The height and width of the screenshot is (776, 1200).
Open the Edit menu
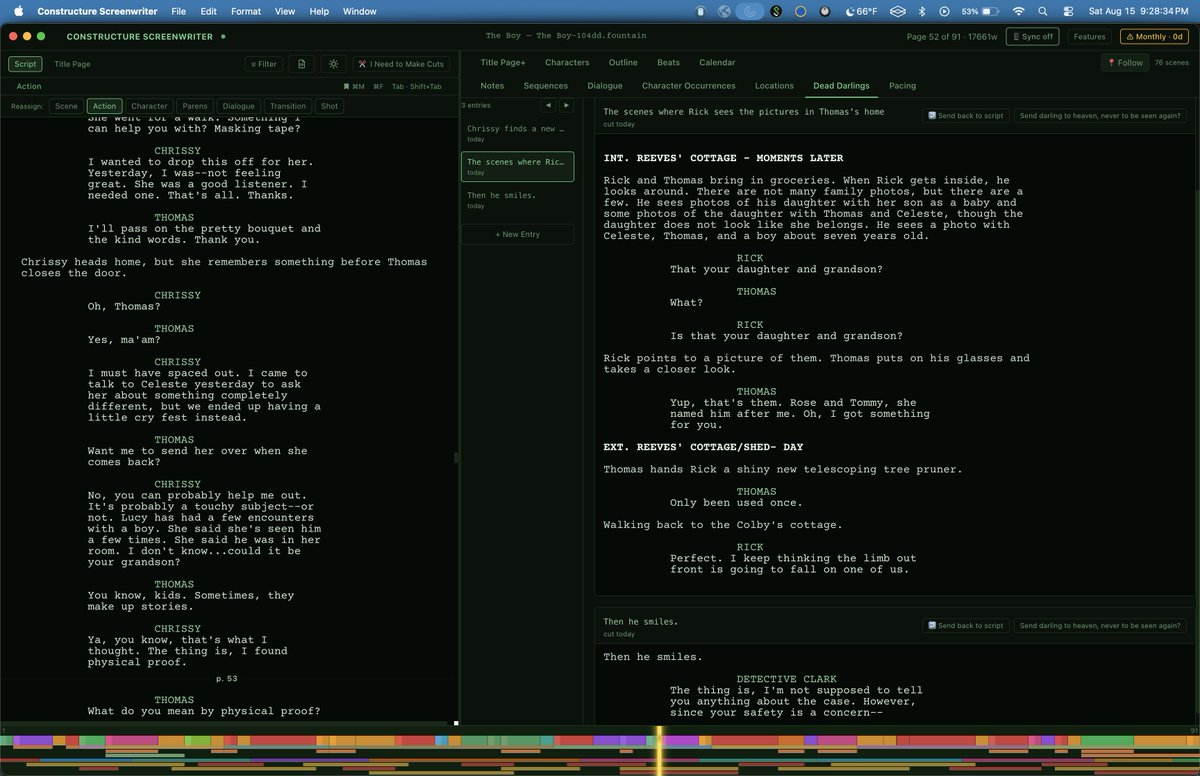pyautogui.click(x=208, y=11)
